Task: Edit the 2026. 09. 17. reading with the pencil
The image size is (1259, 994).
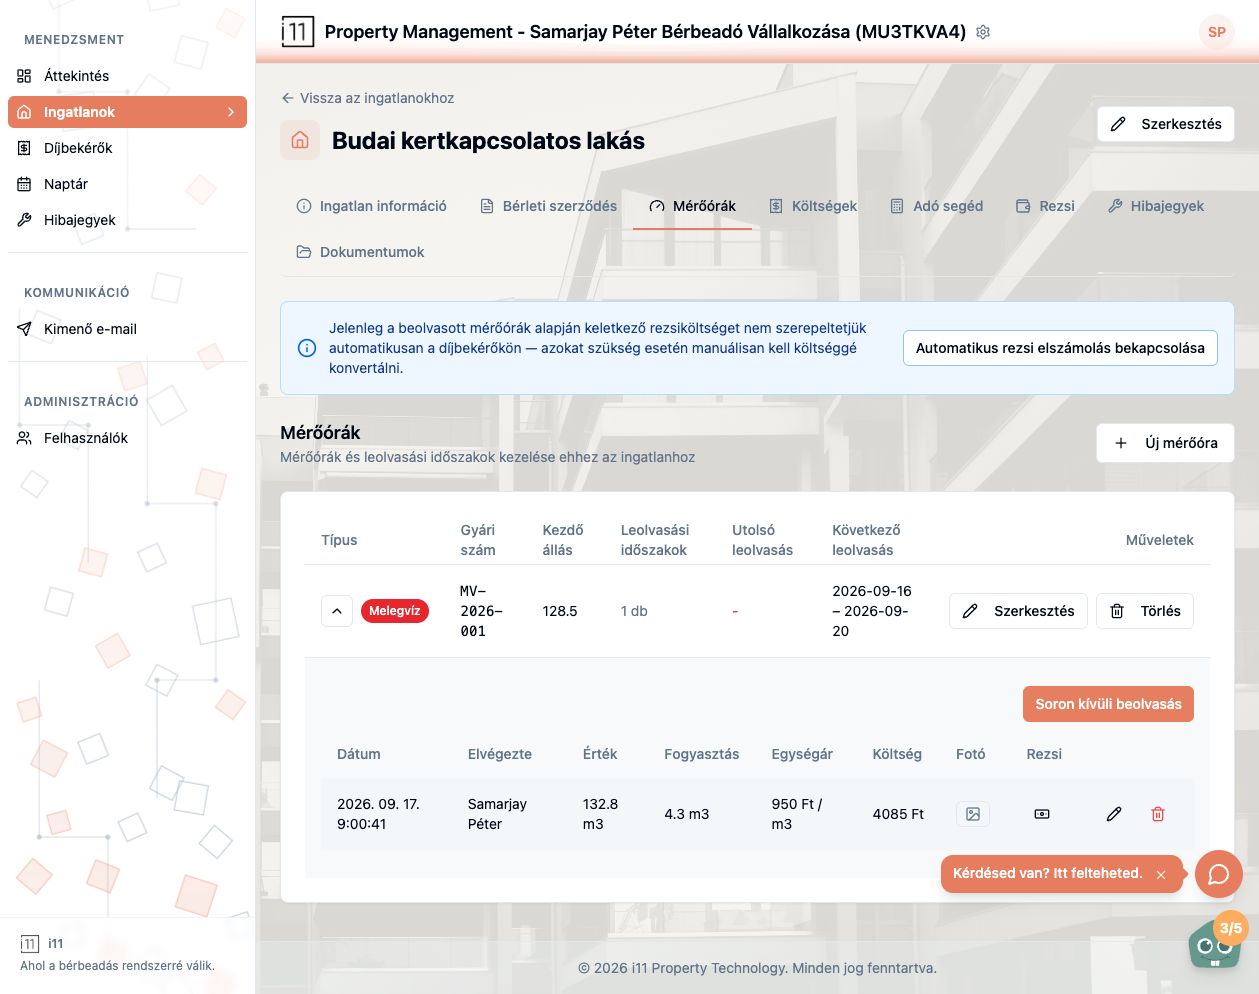Action: [1114, 814]
